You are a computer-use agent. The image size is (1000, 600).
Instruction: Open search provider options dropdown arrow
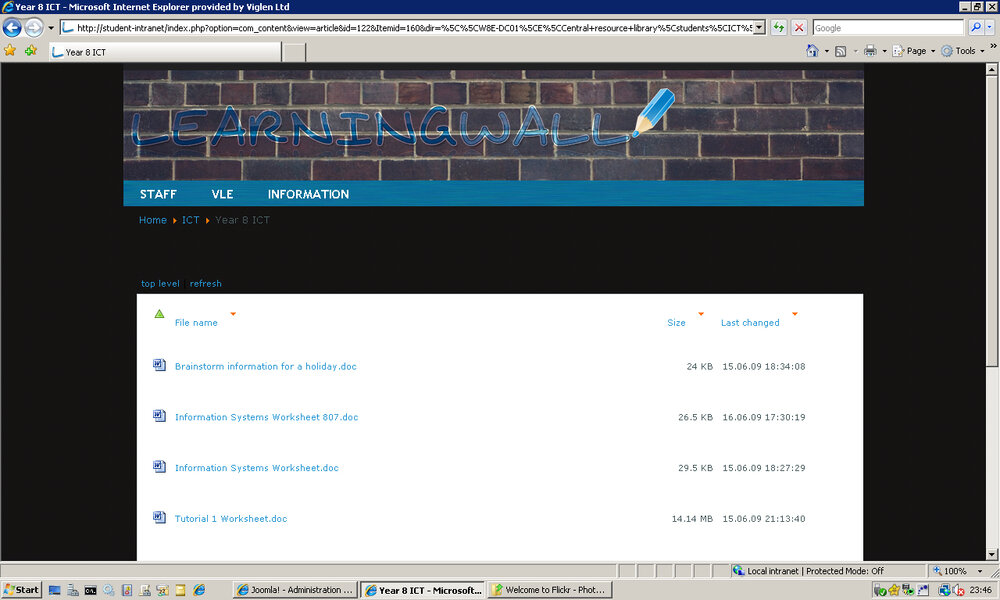point(989,28)
